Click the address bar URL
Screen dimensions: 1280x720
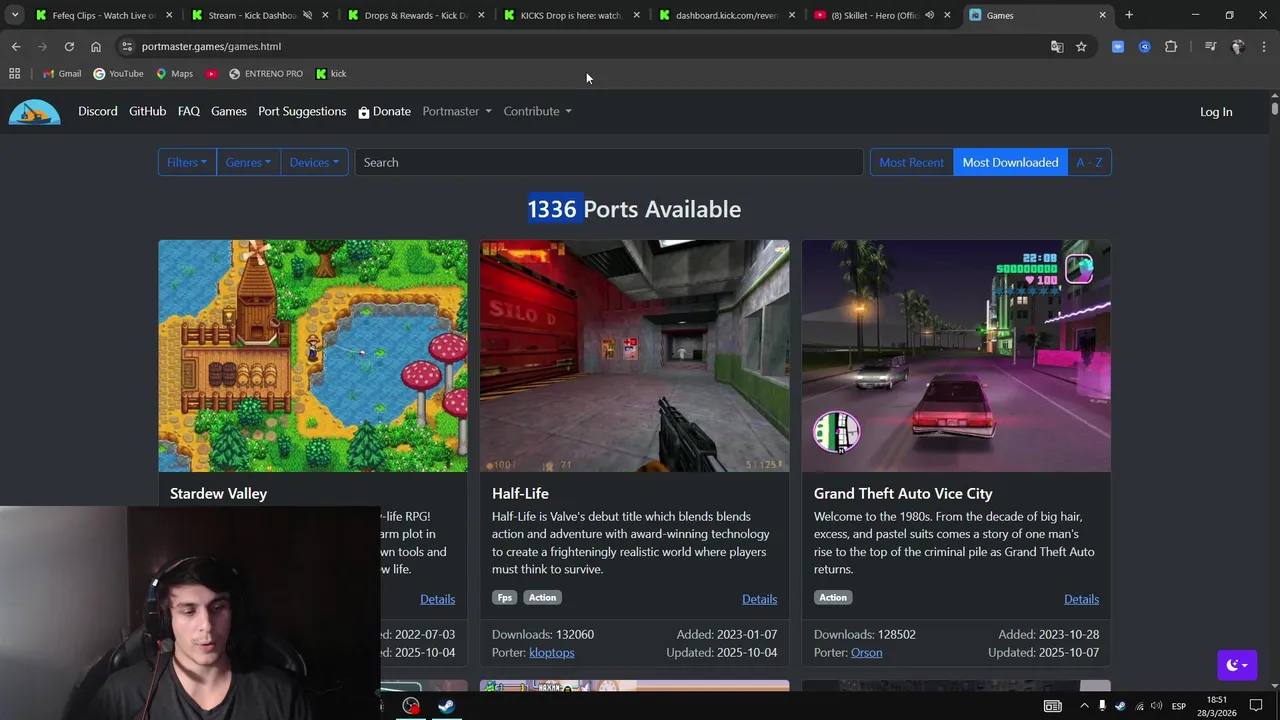tap(211, 46)
